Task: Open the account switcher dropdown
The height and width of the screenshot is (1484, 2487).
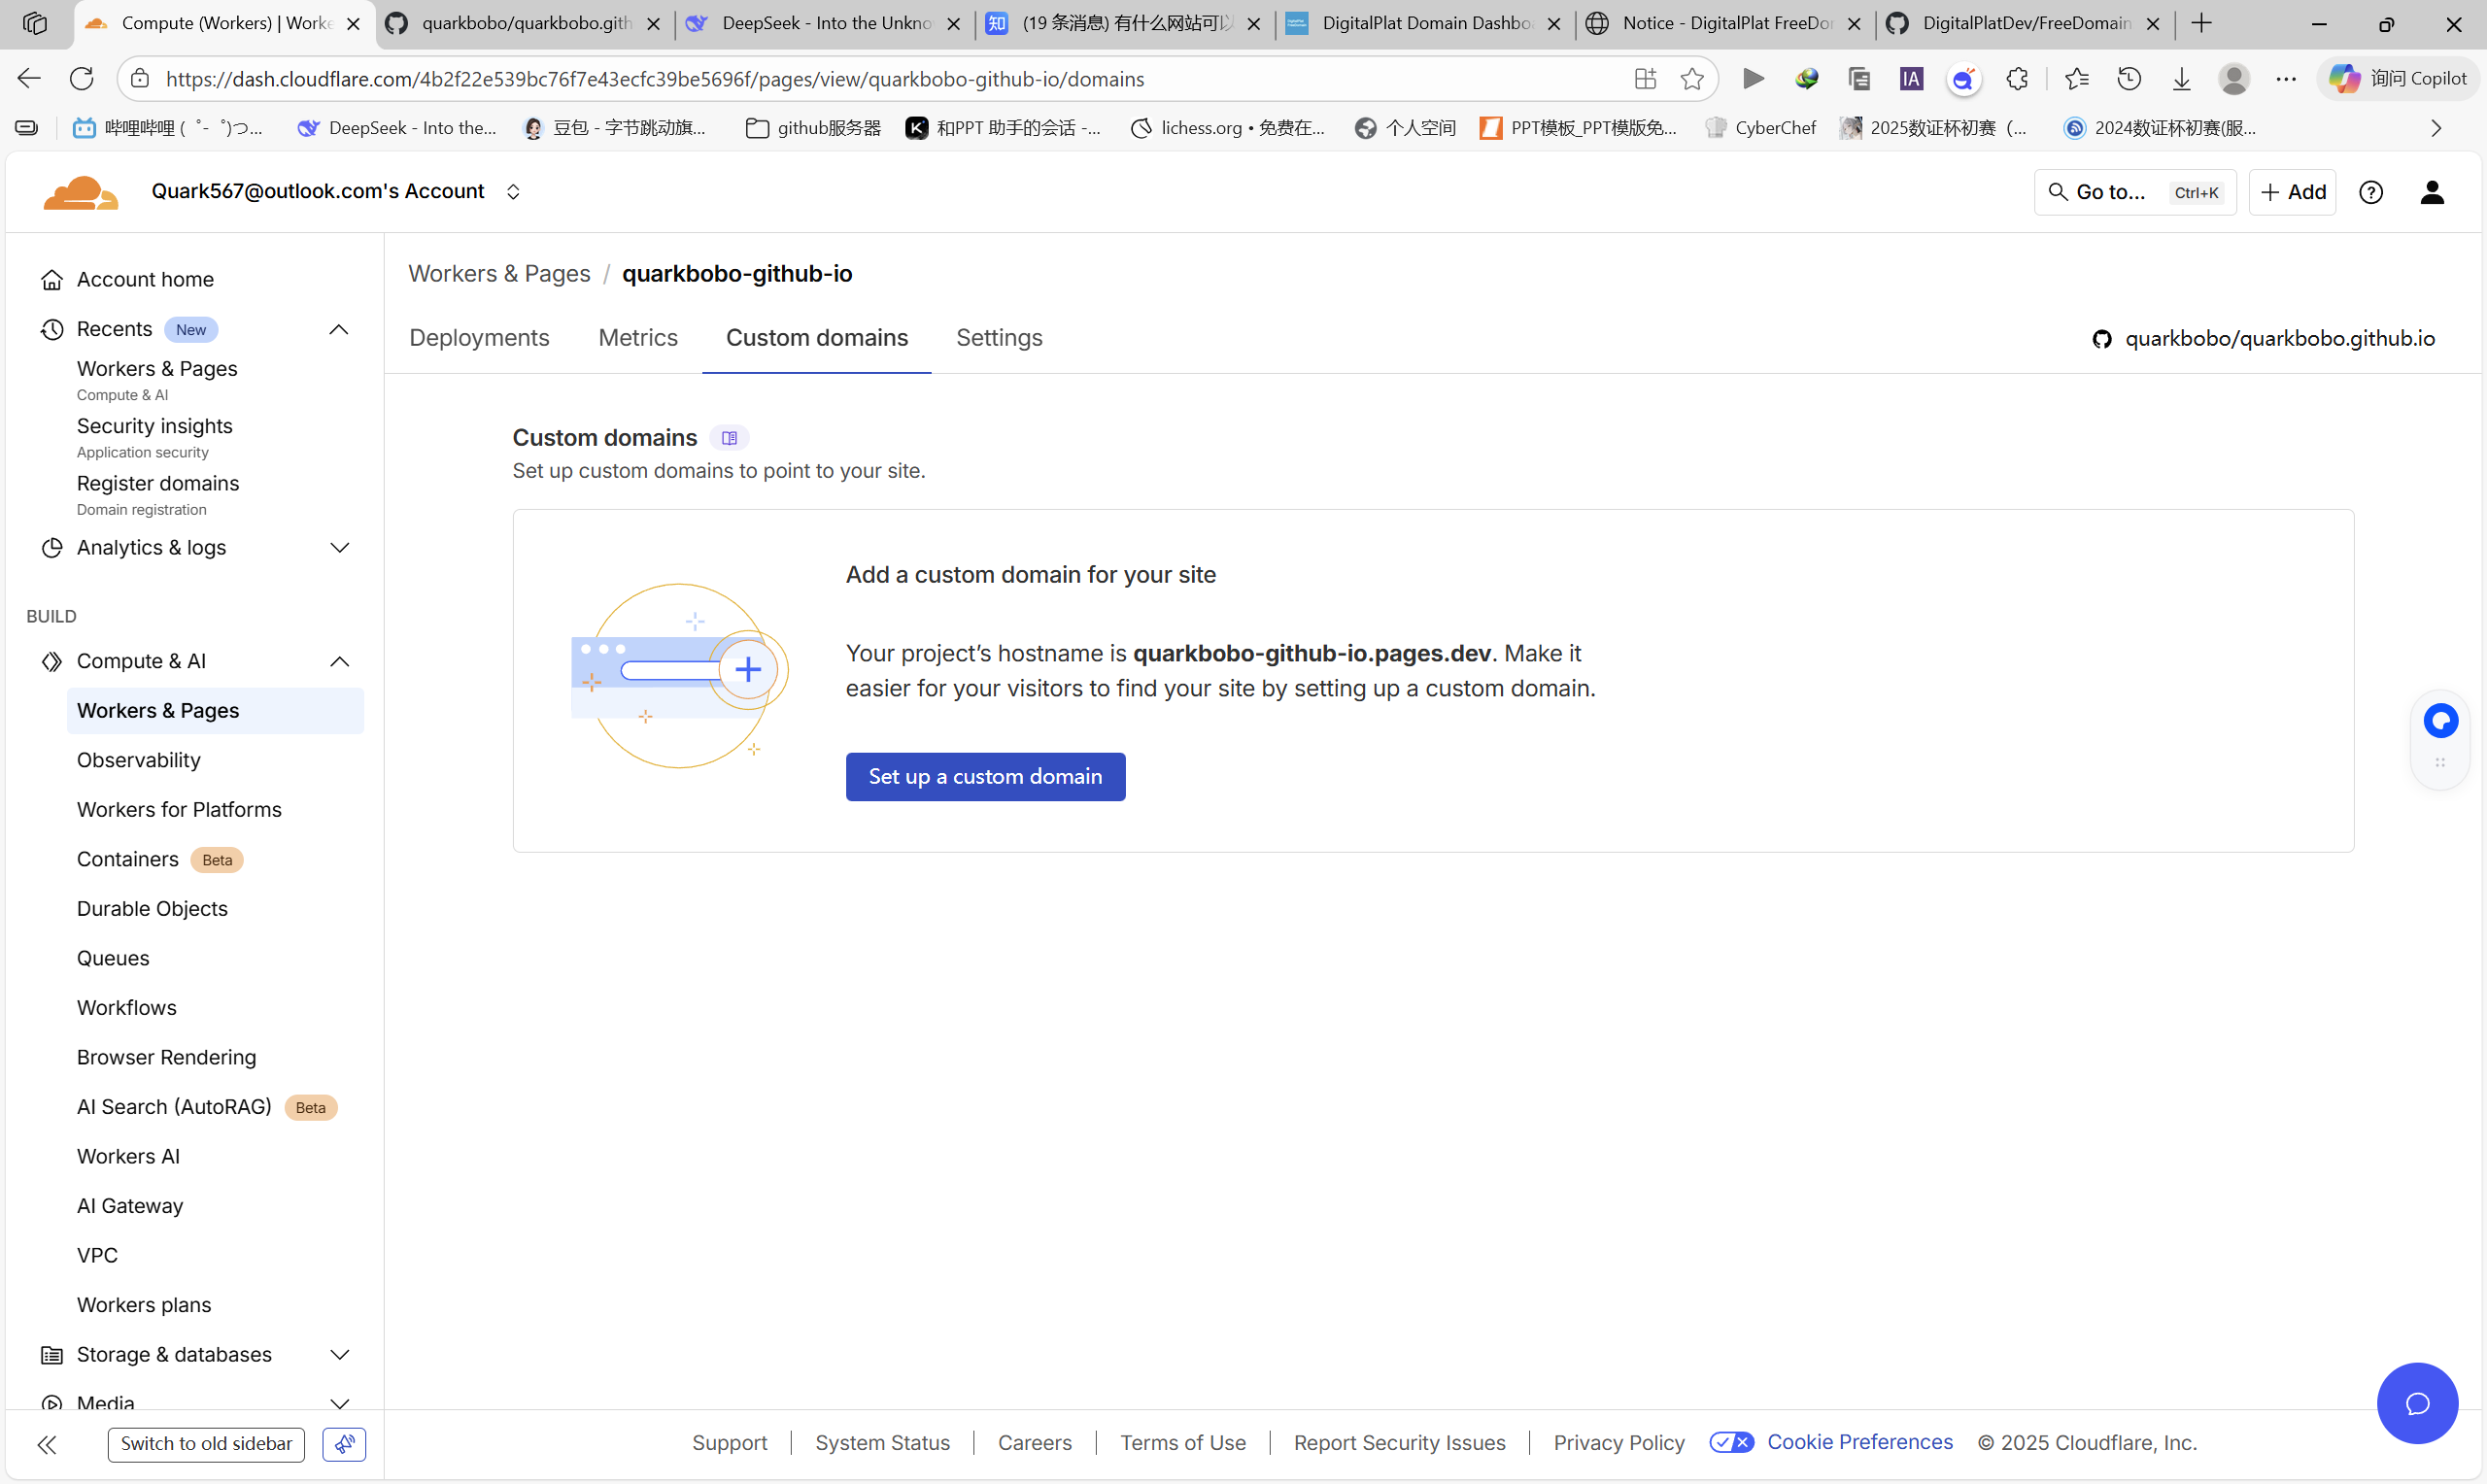Action: pos(513,192)
